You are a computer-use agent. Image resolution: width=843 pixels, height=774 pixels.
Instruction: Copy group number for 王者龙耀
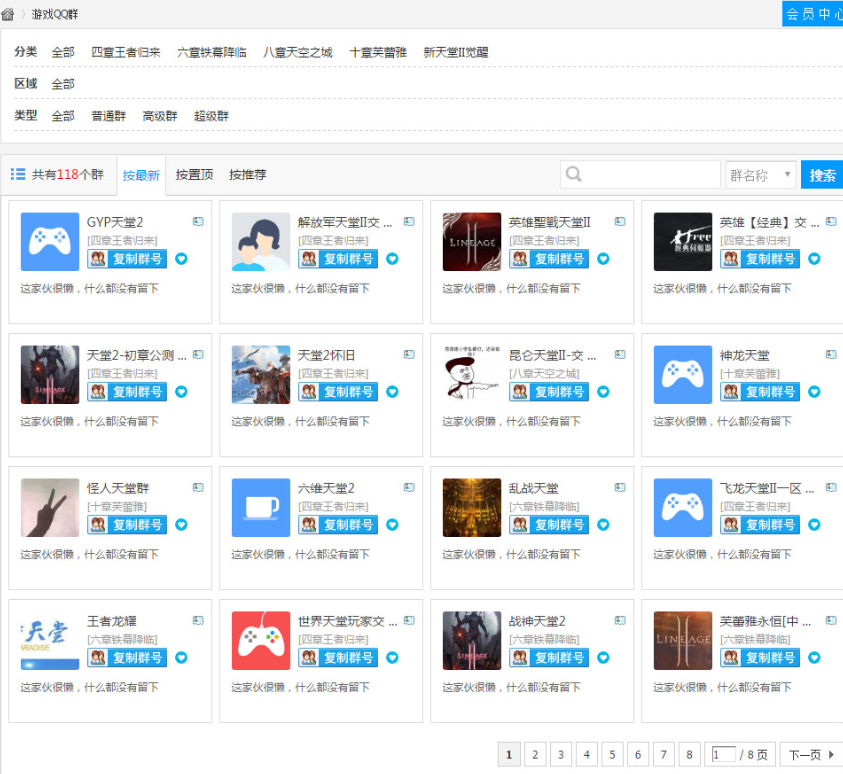coord(127,657)
